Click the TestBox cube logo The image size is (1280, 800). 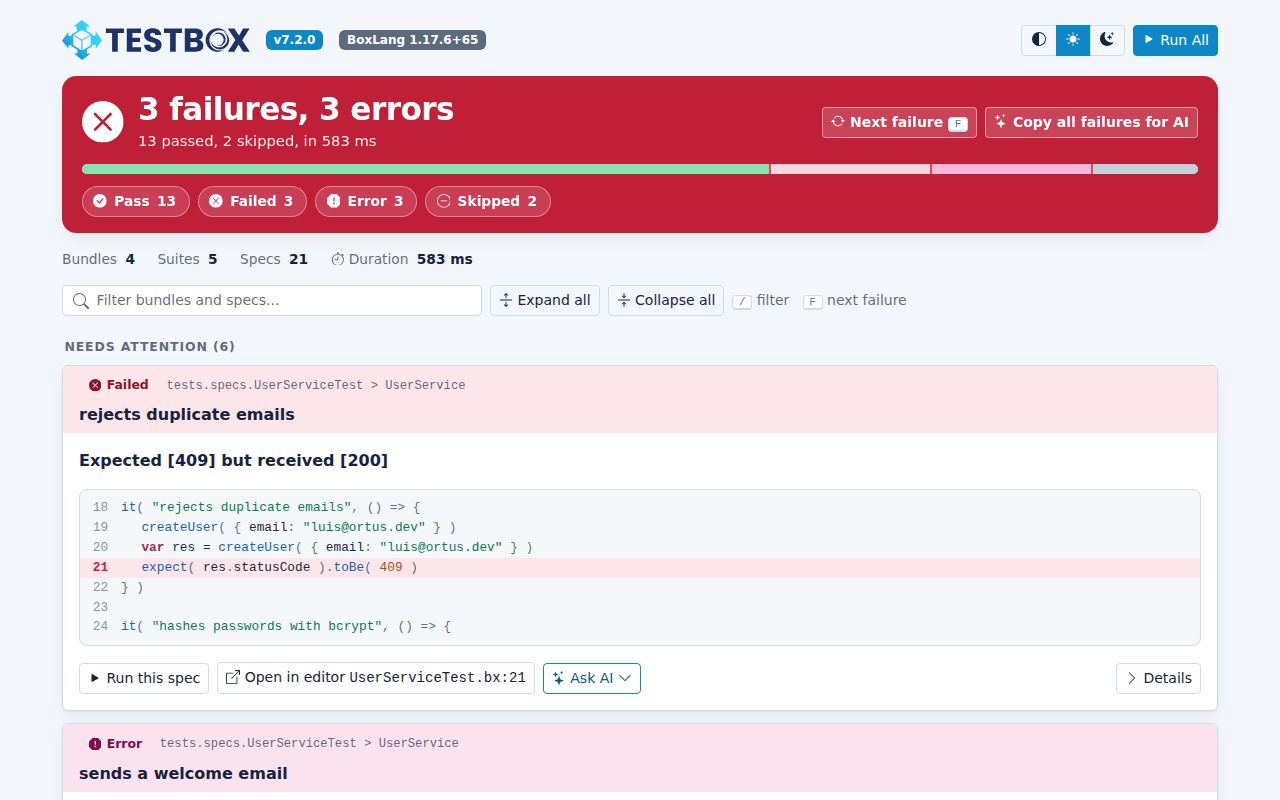click(82, 40)
